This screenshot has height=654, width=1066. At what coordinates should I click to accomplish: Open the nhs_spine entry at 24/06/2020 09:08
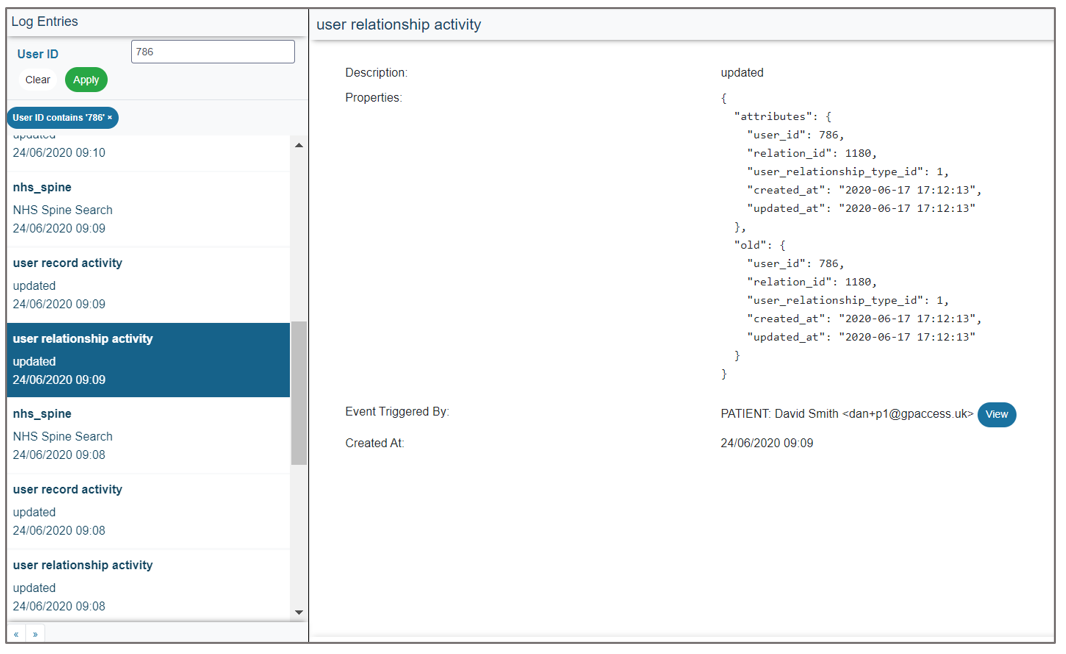148,435
